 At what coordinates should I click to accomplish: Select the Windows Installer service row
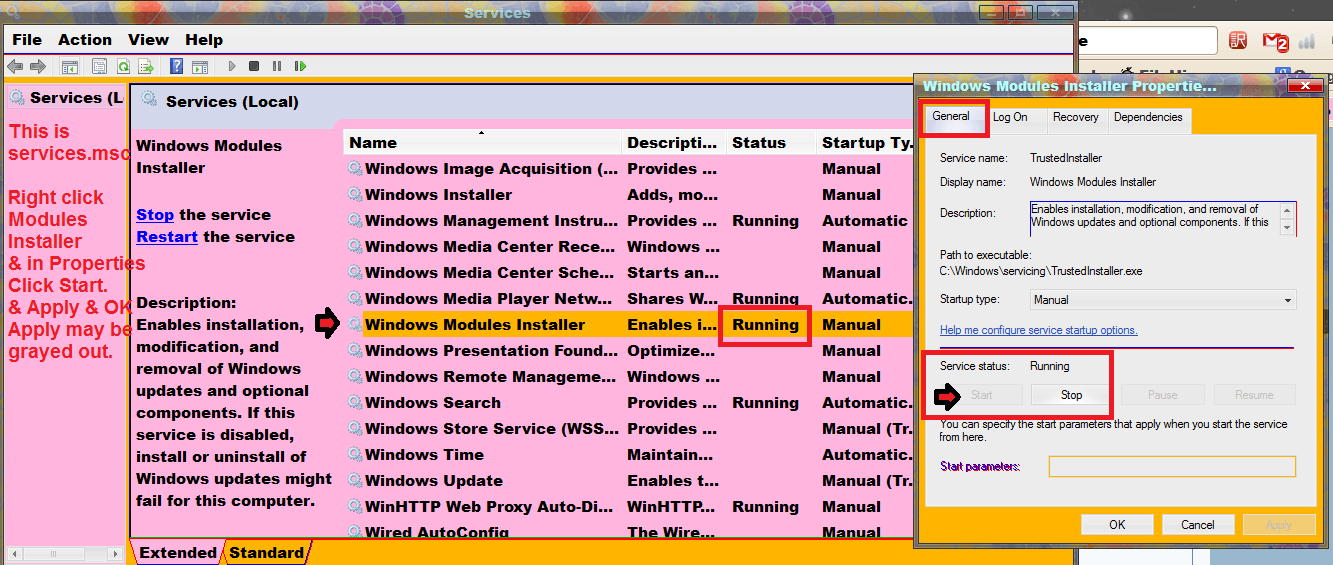pyautogui.click(x=629, y=195)
